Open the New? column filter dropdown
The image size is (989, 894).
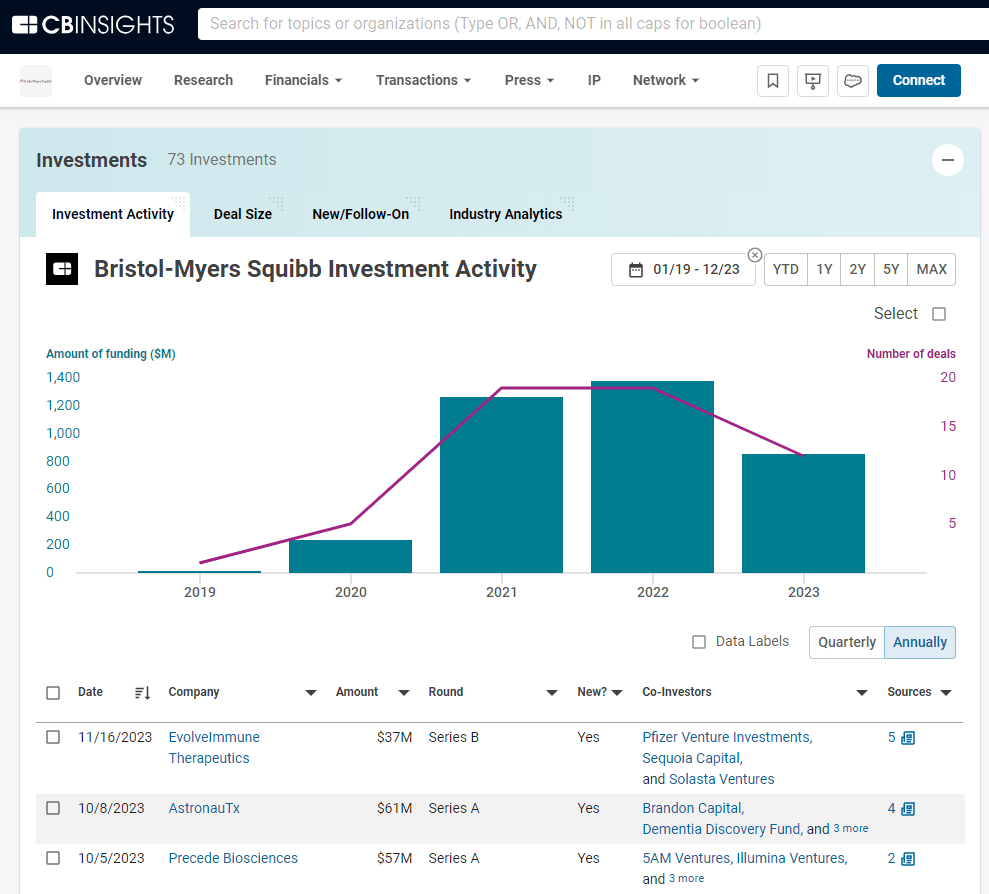pos(617,693)
